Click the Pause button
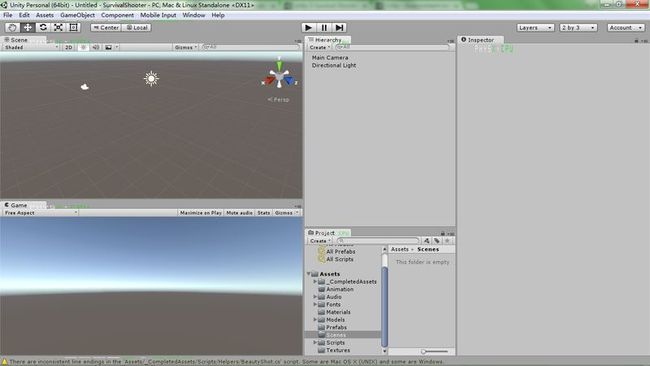This screenshot has height=366, width=650. 324,28
